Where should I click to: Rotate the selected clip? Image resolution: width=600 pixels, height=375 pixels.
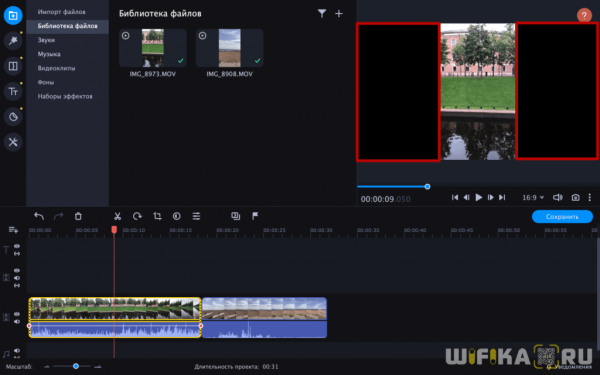coord(137,216)
